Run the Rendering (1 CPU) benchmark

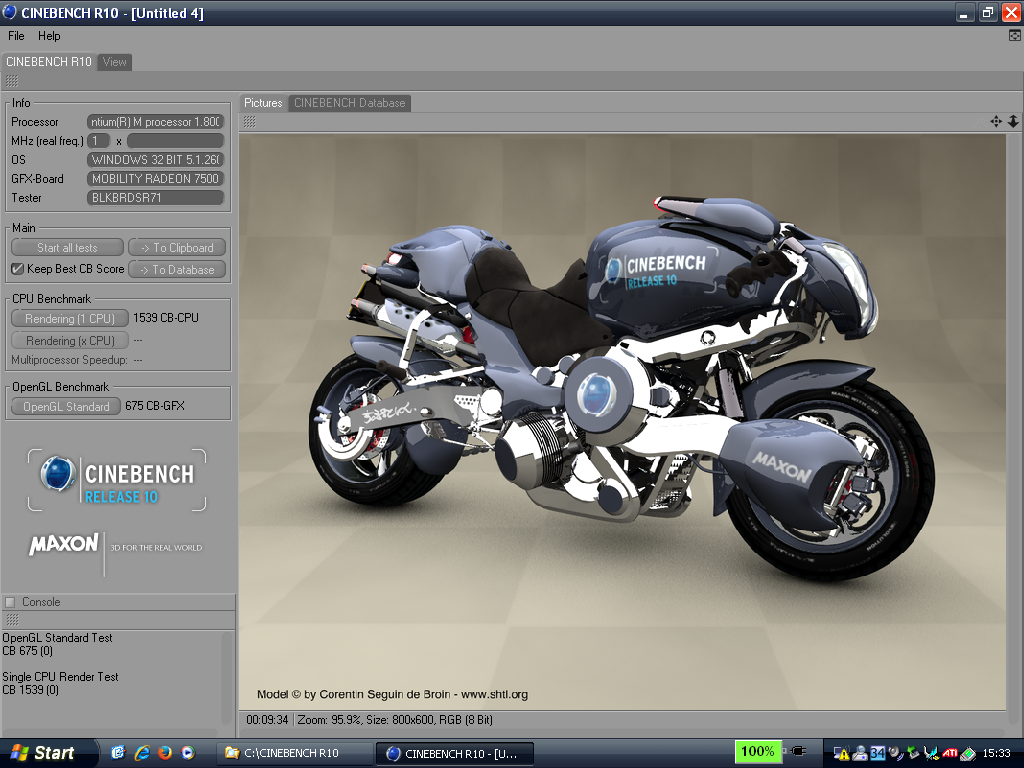tap(69, 319)
